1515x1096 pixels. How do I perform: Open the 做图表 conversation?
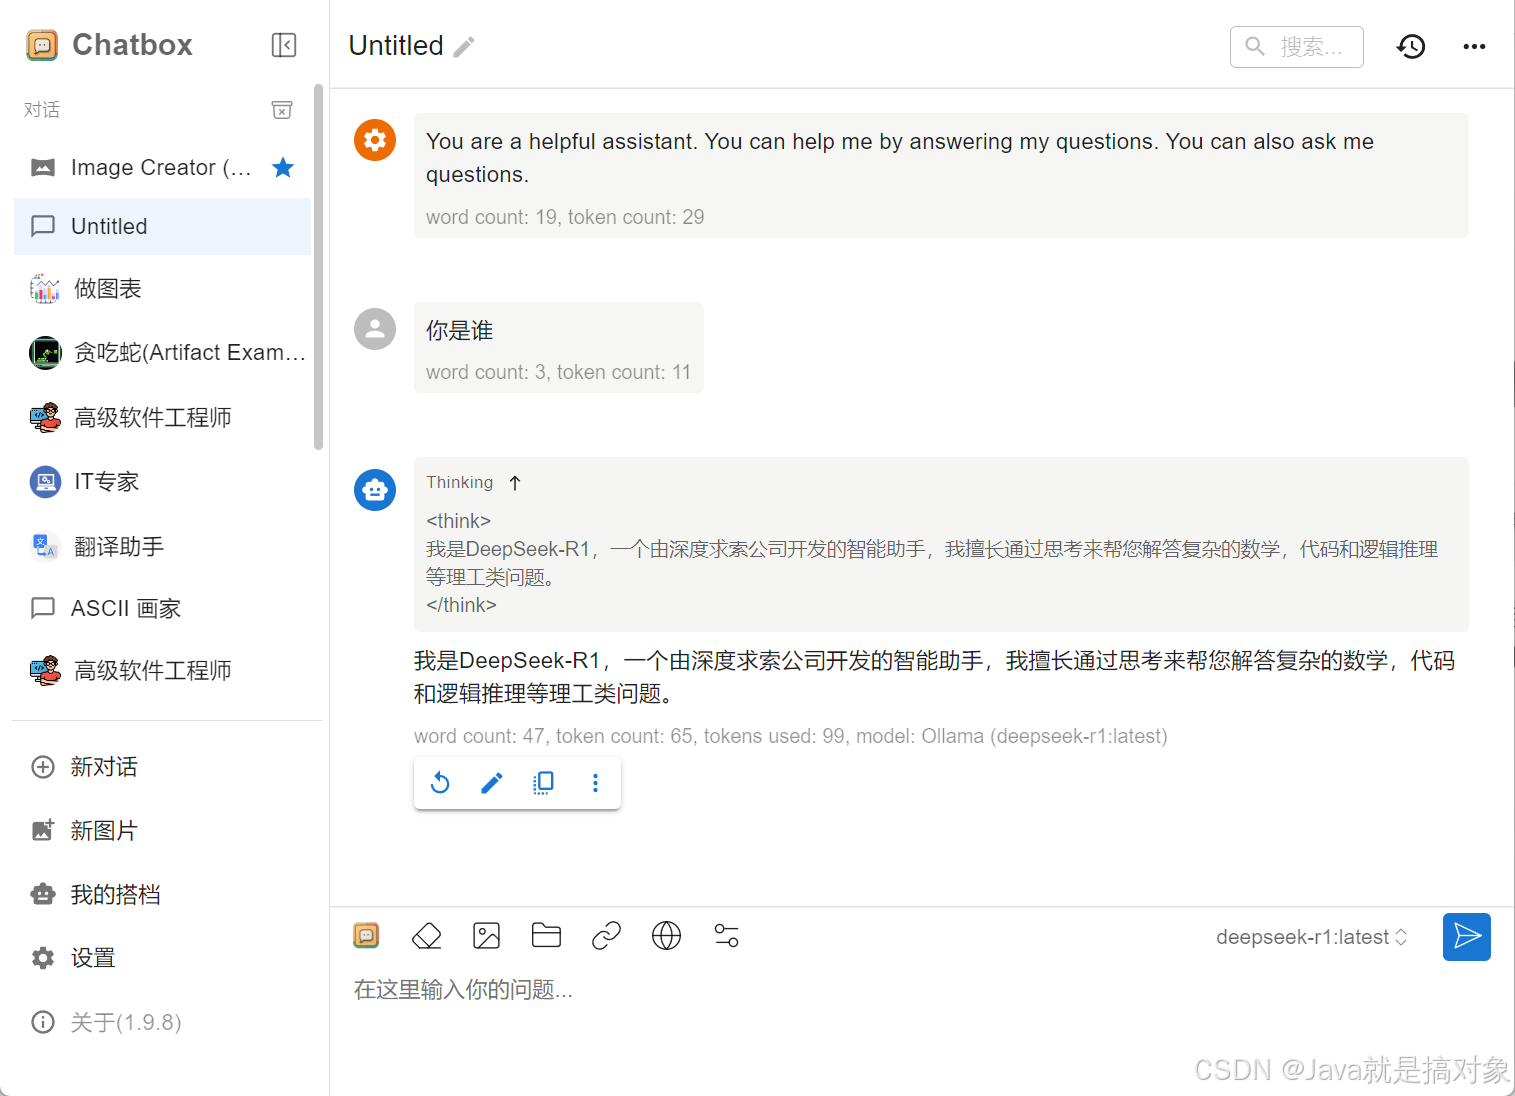162,289
